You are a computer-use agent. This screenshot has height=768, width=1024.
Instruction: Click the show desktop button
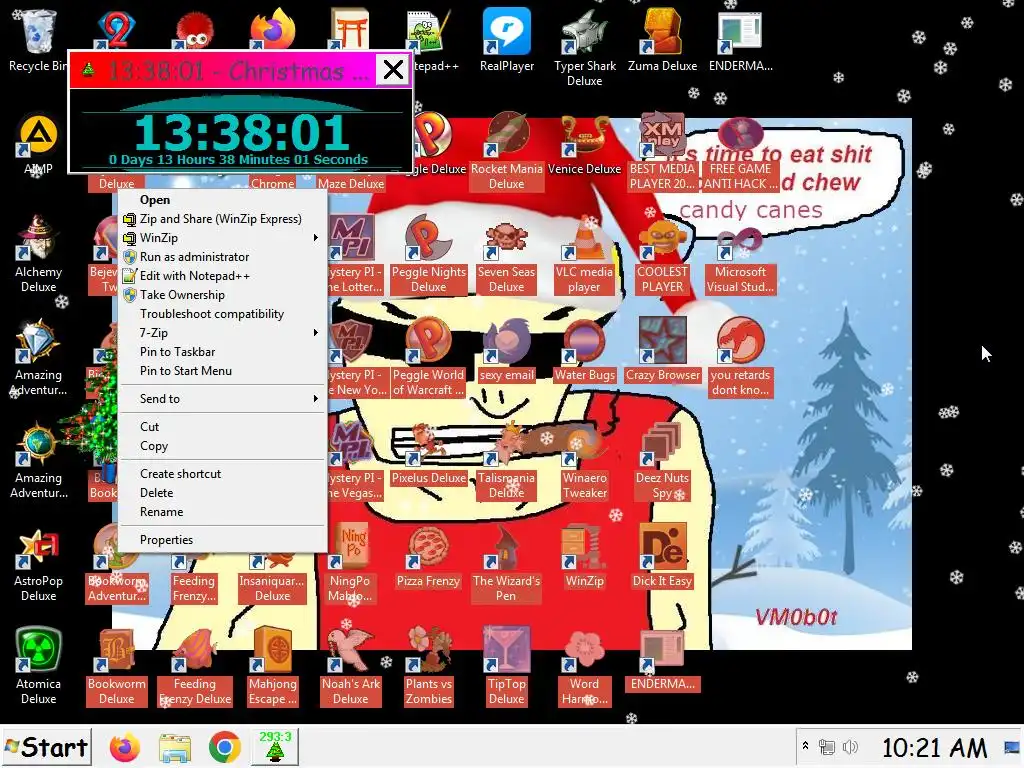1013,746
